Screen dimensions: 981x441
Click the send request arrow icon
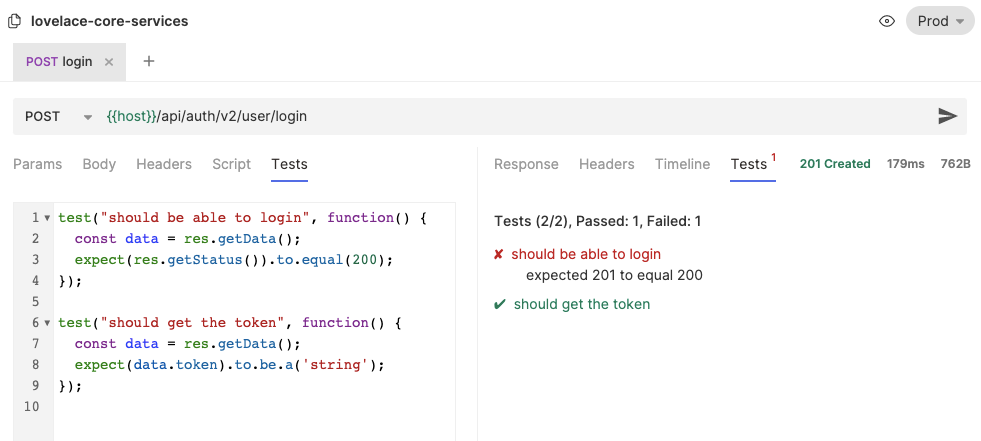pos(947,116)
